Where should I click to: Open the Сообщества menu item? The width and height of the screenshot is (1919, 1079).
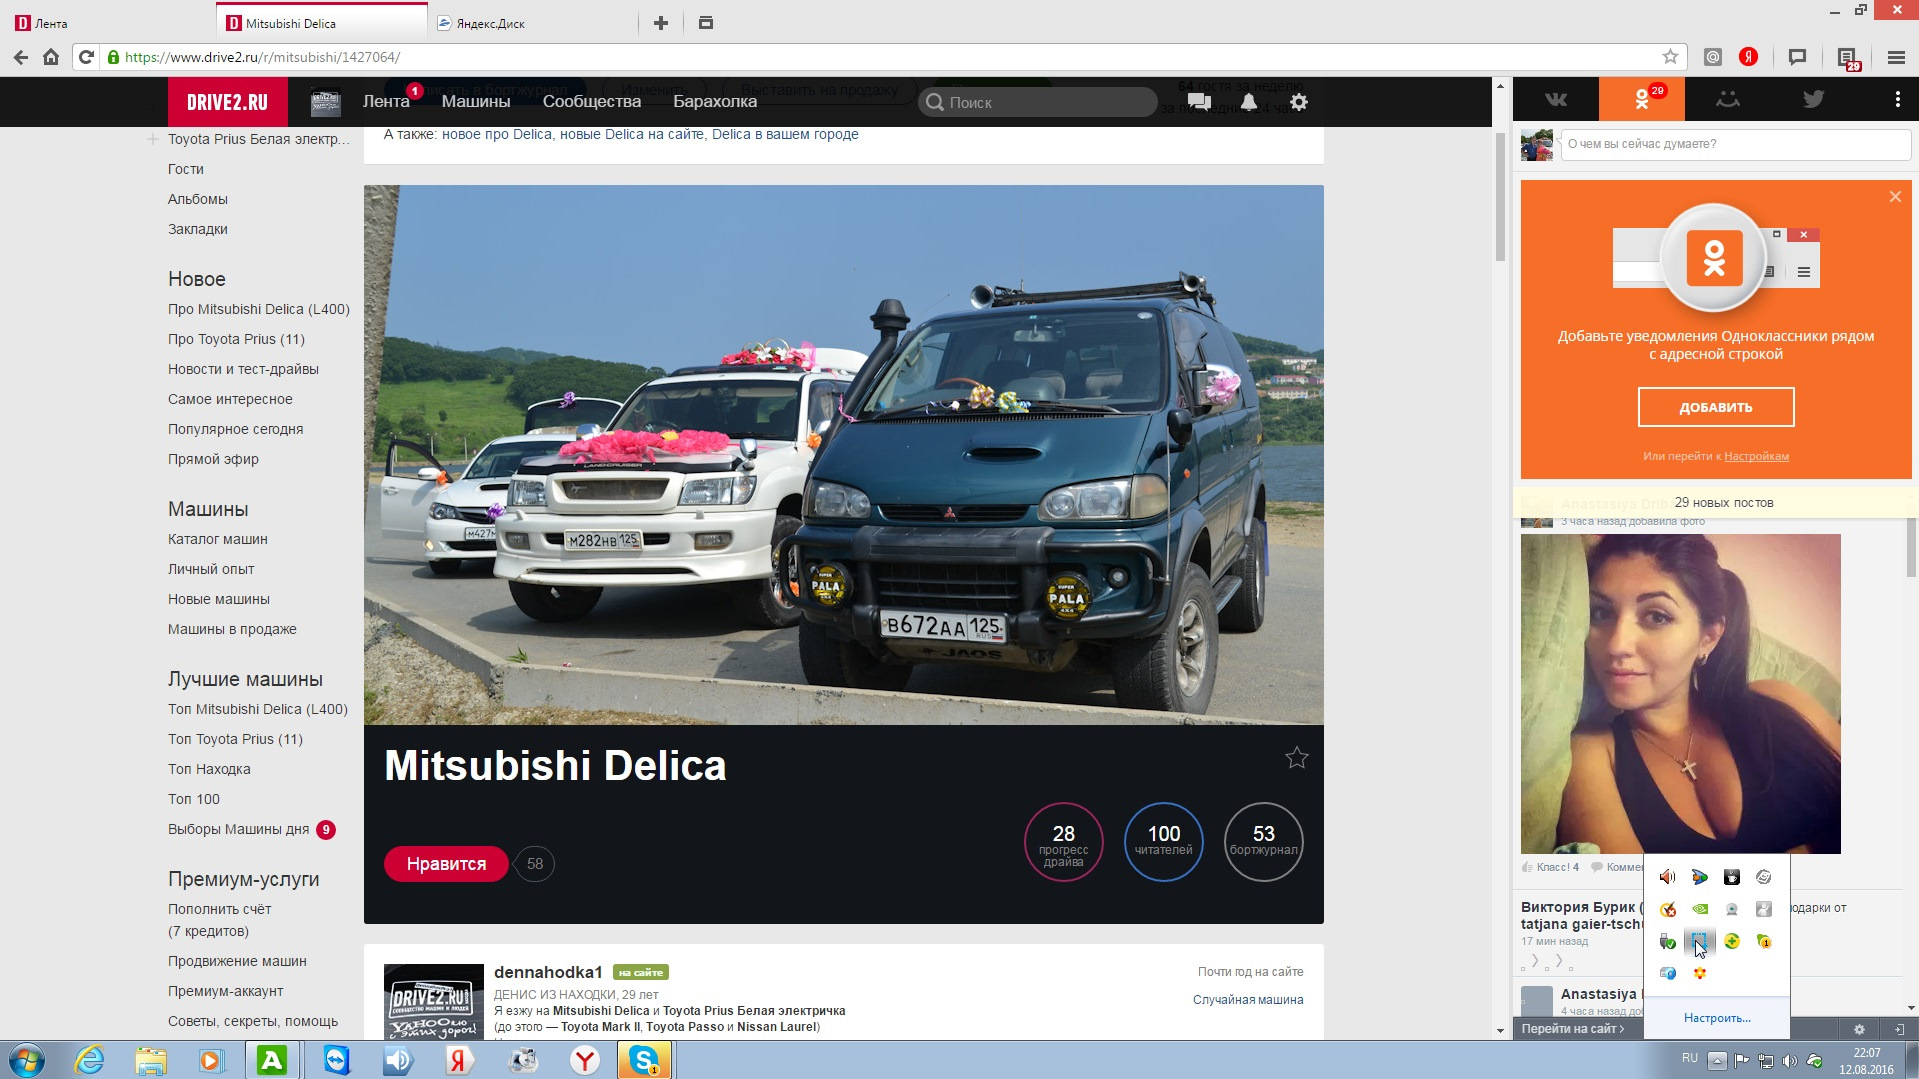pyautogui.click(x=592, y=102)
